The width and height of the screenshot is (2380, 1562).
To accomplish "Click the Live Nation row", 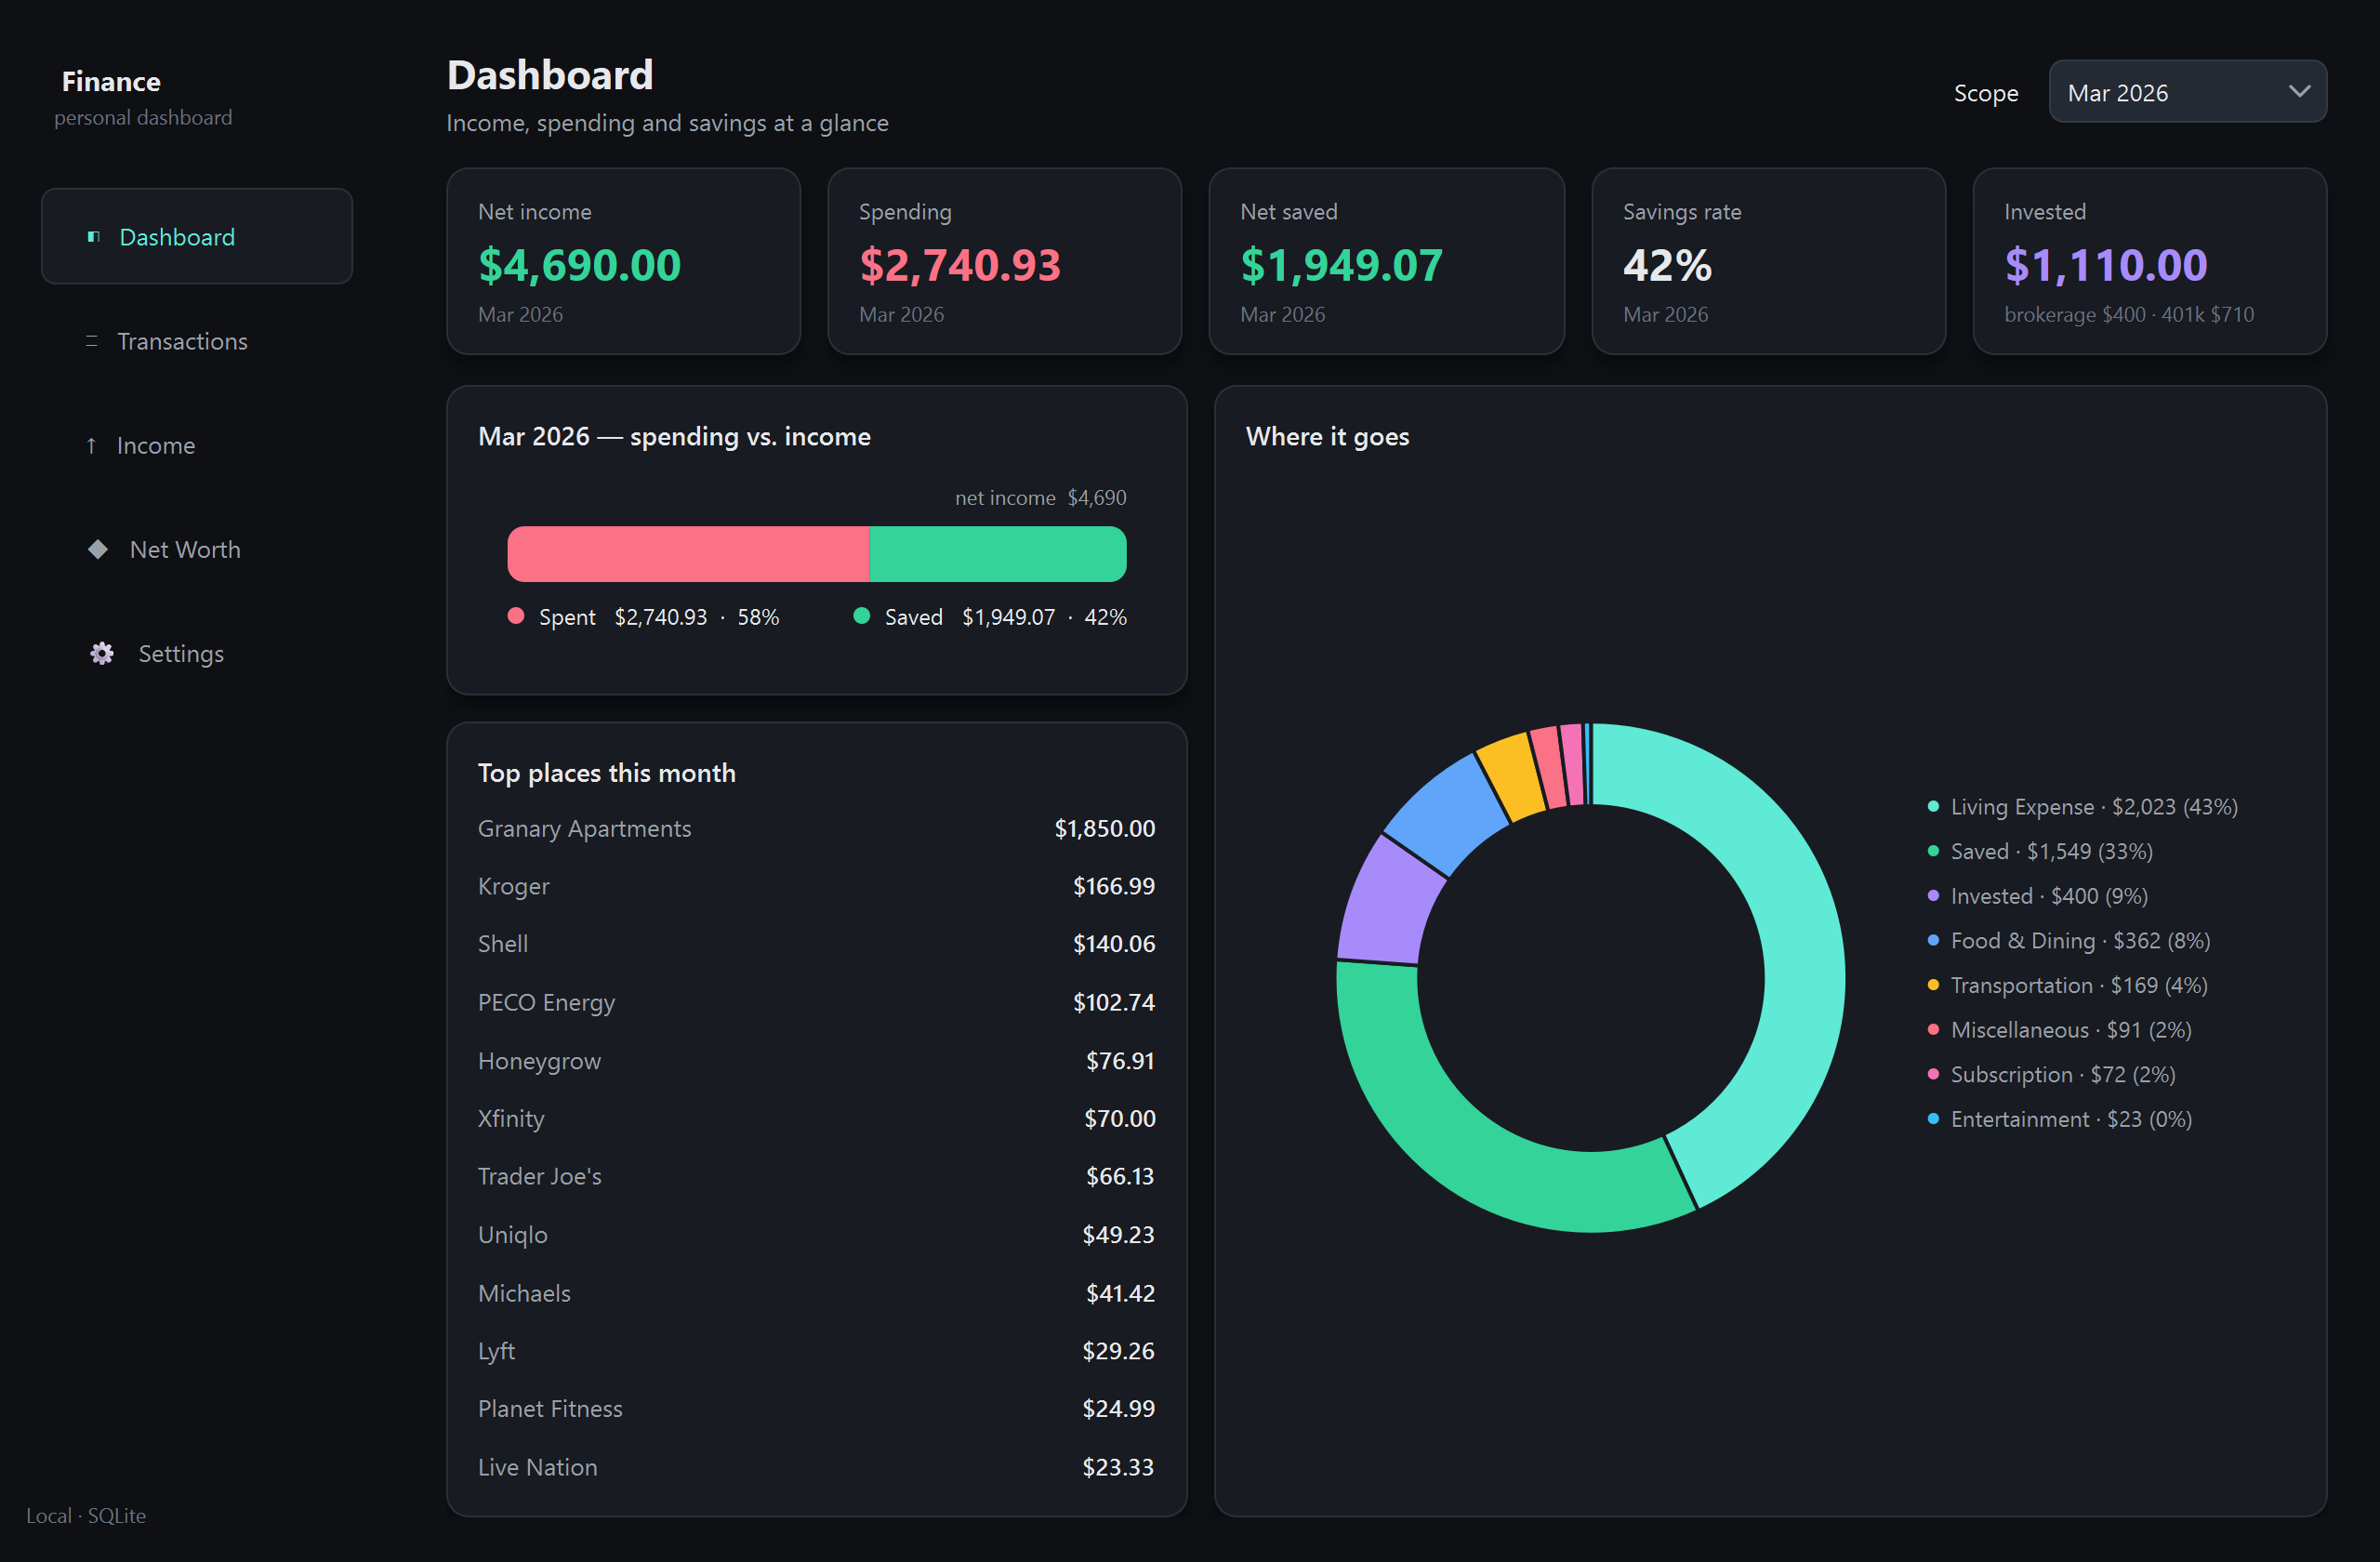I will click(816, 1467).
